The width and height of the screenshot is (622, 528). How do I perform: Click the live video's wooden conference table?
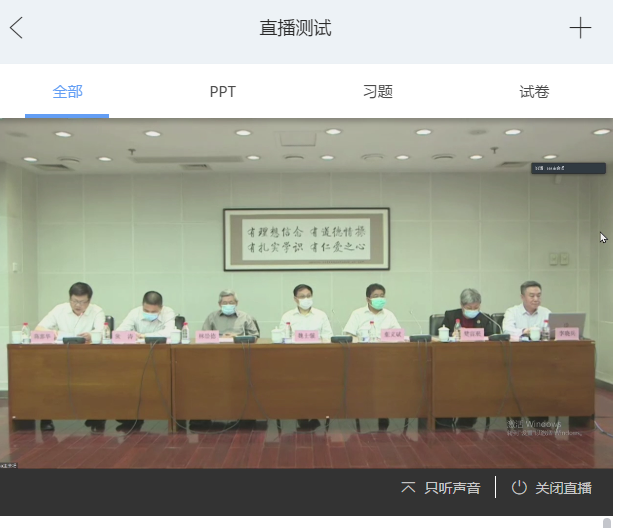pyautogui.click(x=300, y=380)
